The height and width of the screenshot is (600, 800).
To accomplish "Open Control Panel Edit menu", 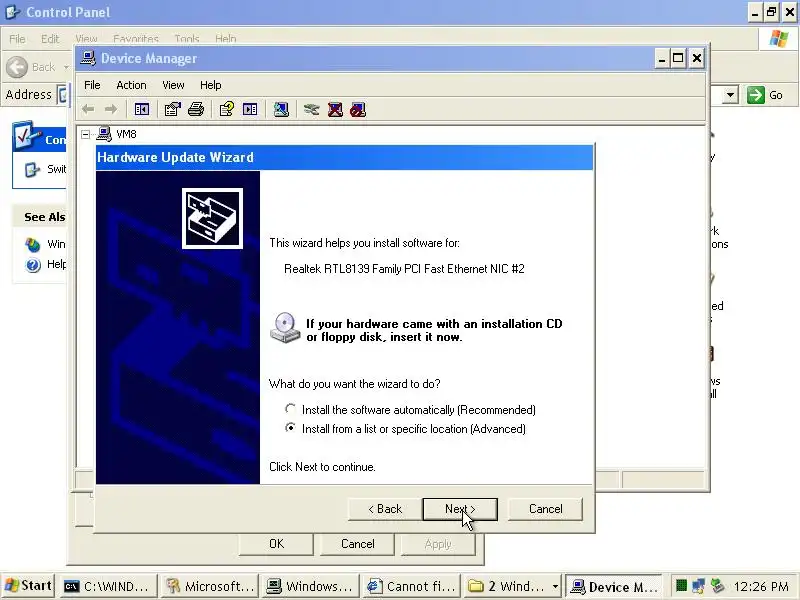I will [49, 39].
